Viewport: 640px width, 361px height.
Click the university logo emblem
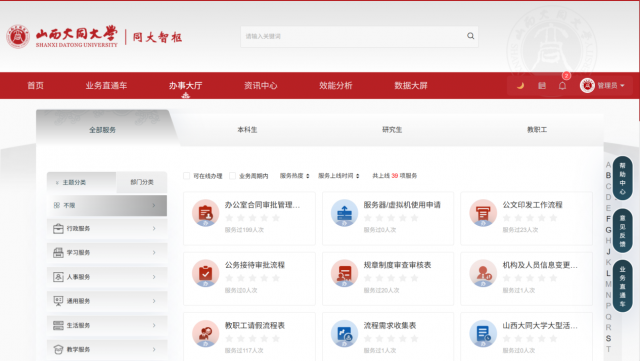coord(18,36)
